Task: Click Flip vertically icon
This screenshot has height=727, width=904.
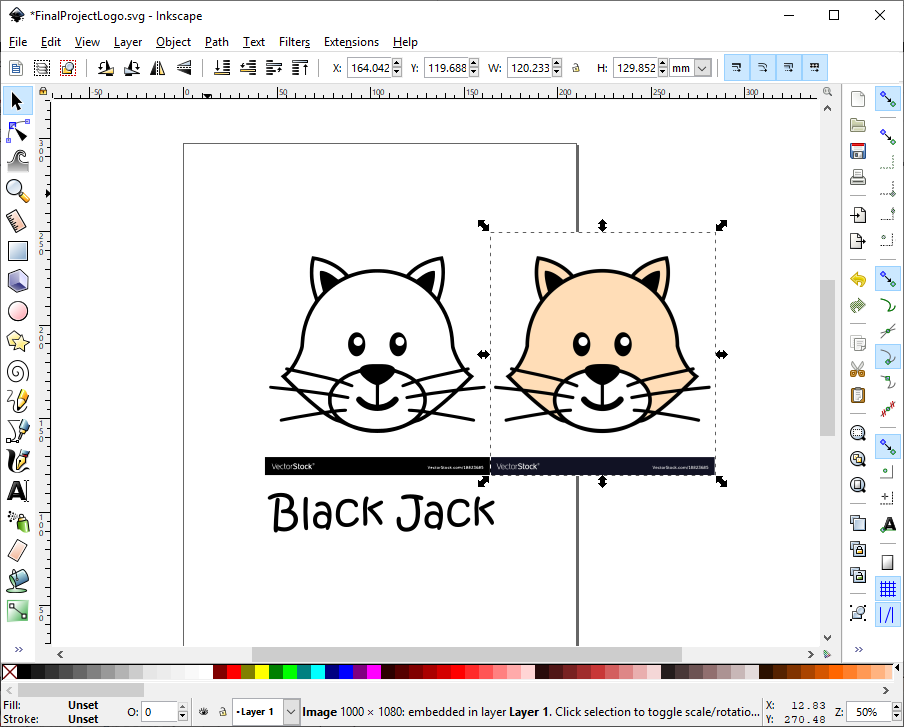Action: [184, 68]
